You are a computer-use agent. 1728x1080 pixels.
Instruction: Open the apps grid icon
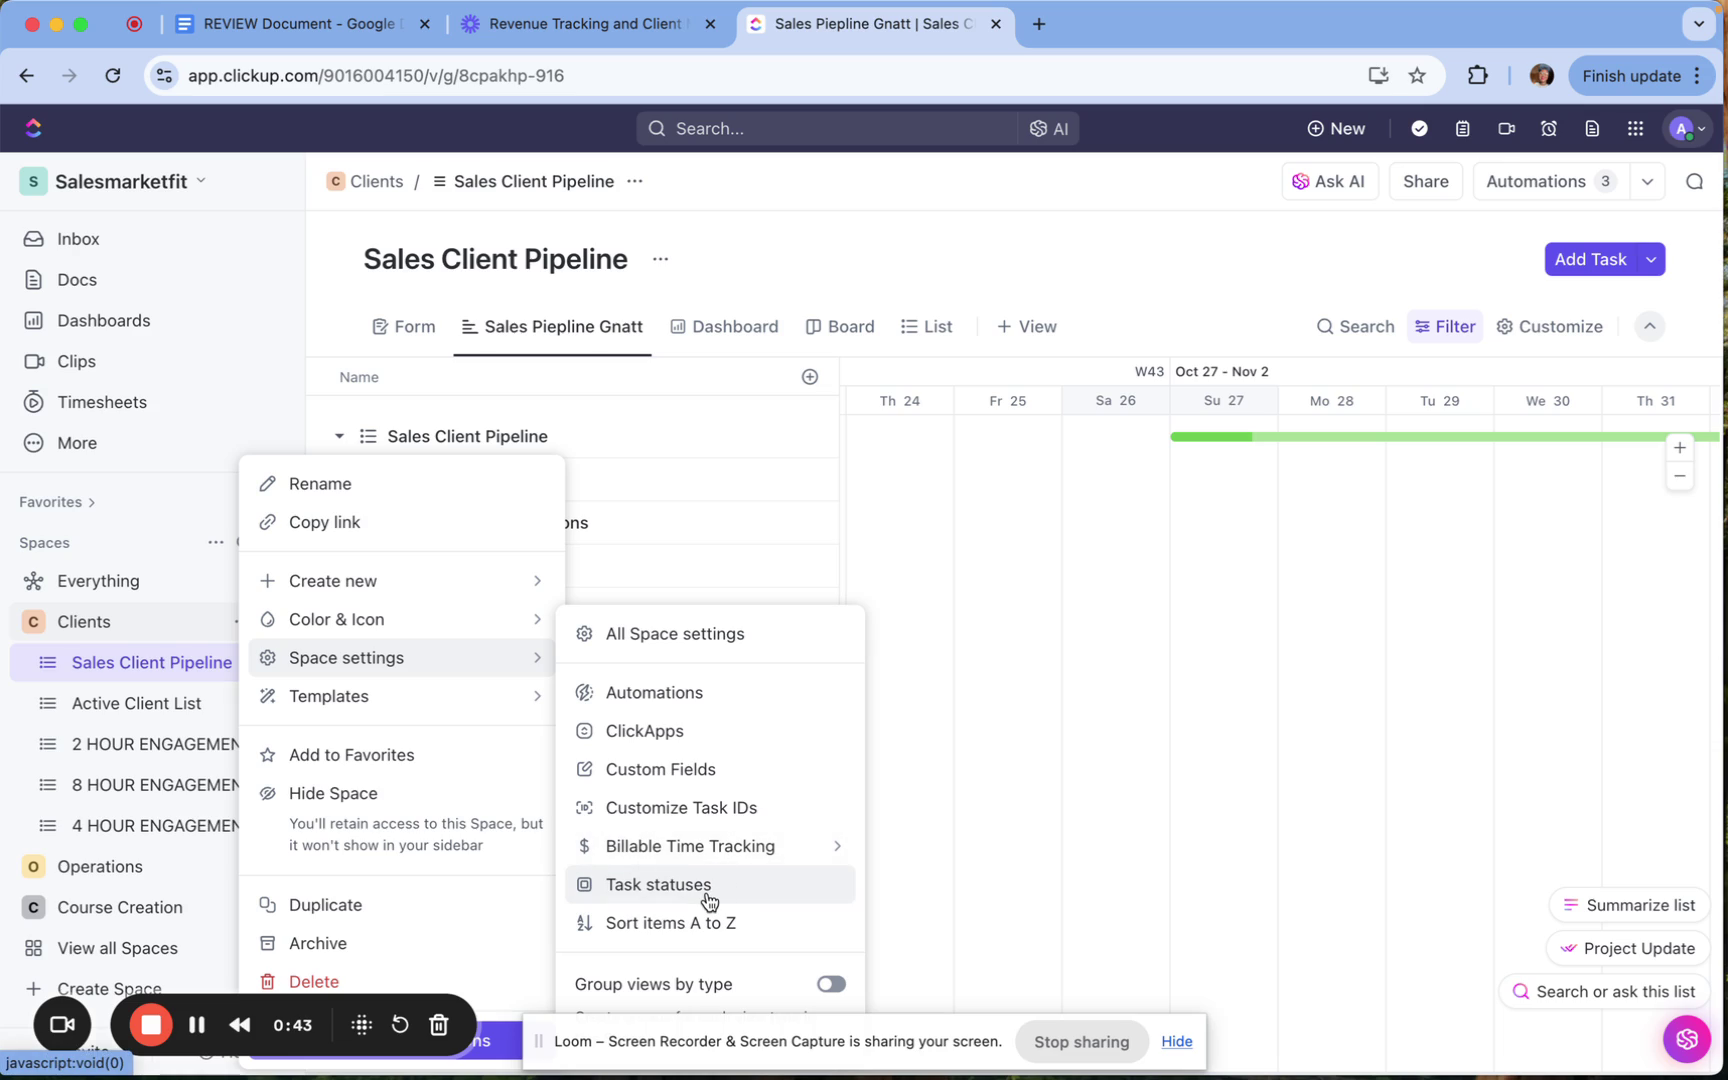click(1635, 128)
